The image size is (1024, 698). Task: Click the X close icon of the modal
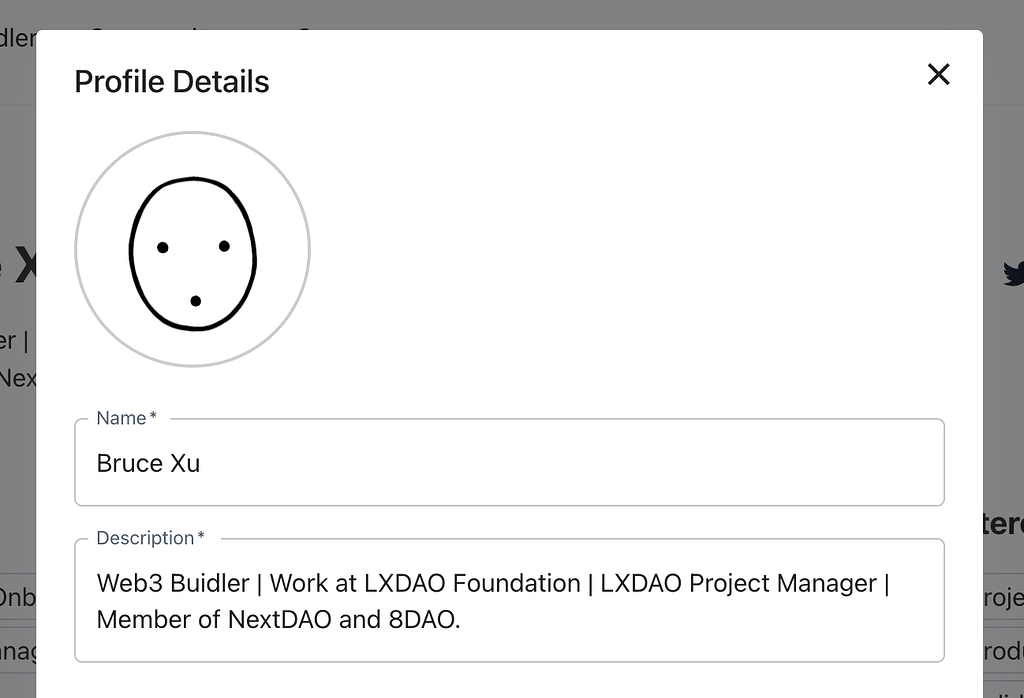point(938,74)
